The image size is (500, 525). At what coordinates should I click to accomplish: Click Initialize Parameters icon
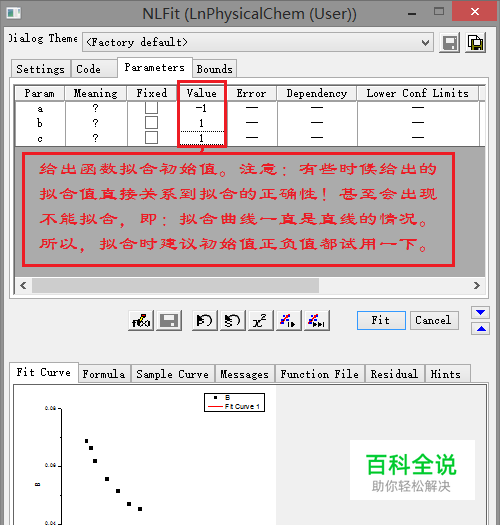[205, 320]
